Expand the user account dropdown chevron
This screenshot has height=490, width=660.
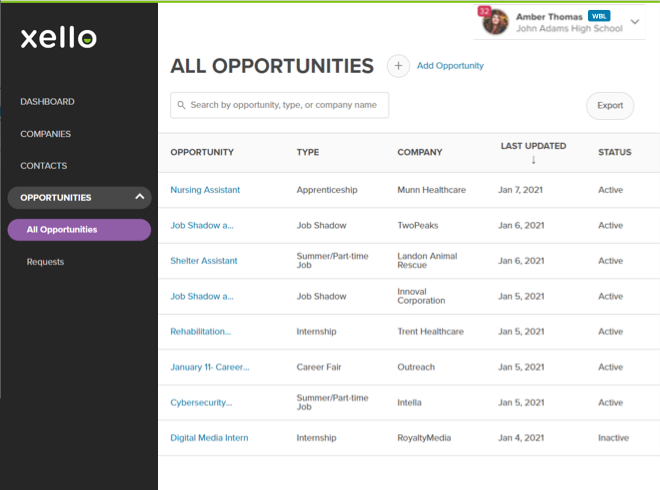[x=634, y=22]
